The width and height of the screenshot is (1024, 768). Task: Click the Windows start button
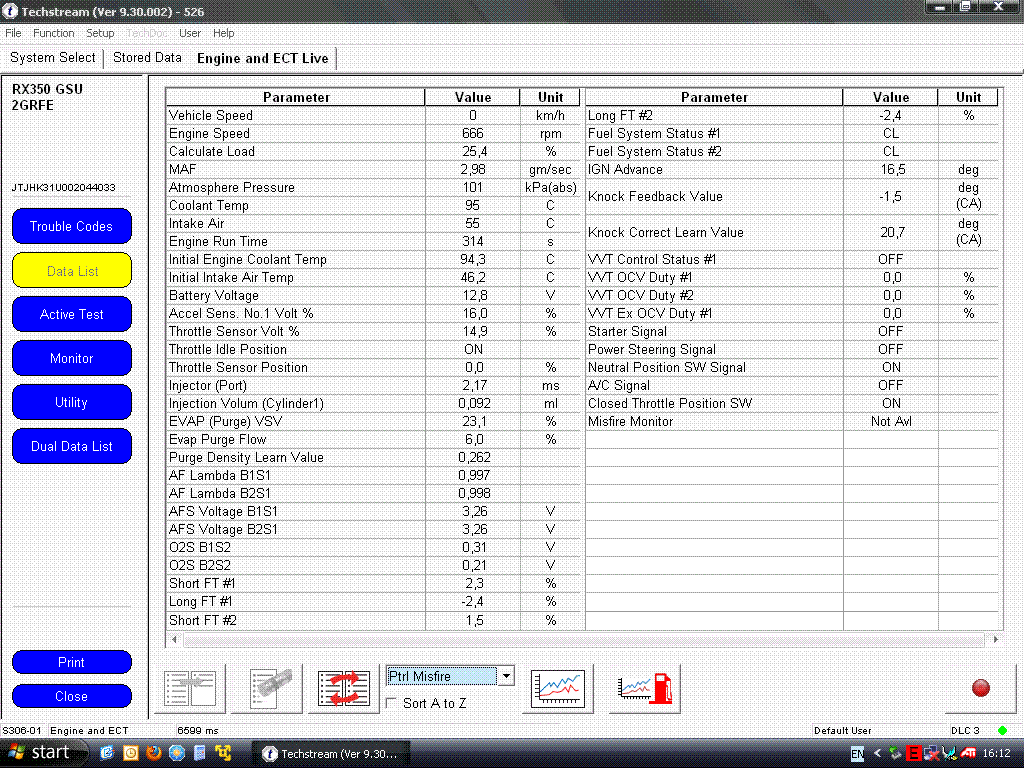(x=40, y=753)
